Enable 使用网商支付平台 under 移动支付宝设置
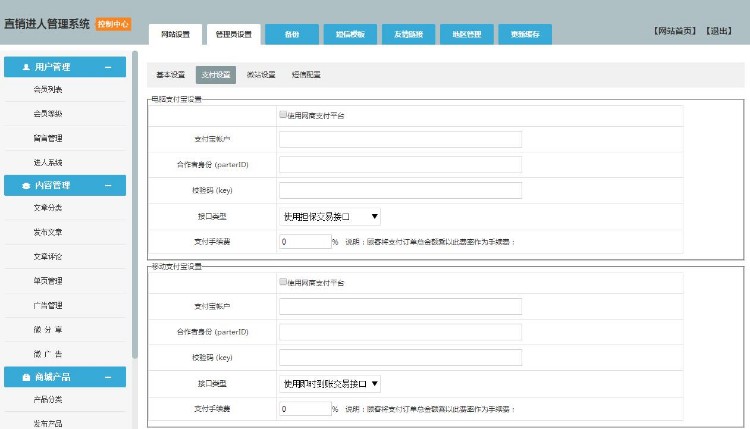The width and height of the screenshot is (750, 429). 283,282
